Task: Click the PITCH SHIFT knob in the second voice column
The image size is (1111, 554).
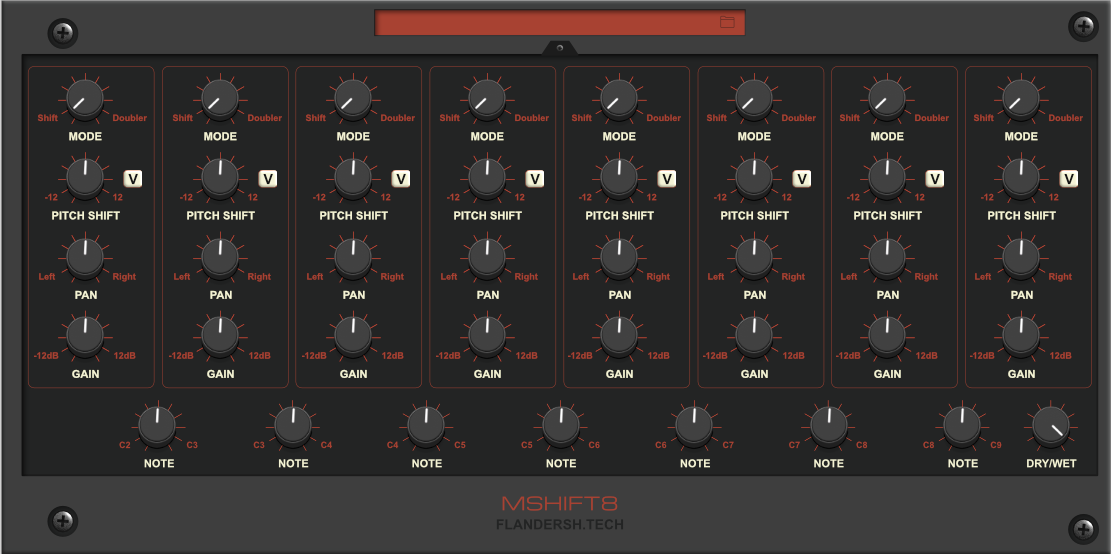Action: [x=220, y=179]
